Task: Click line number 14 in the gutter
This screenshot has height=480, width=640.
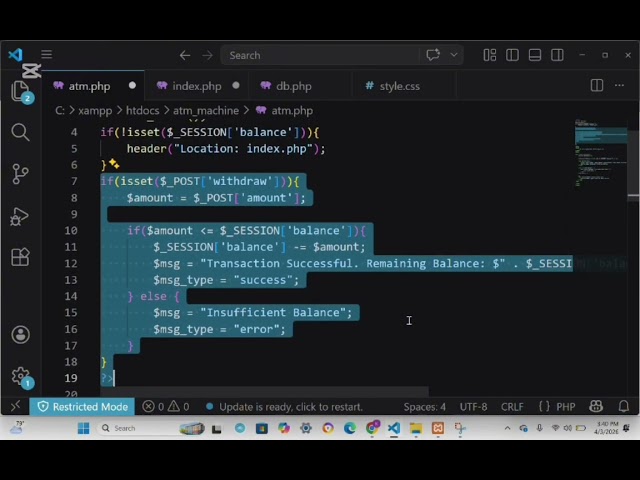Action: 71,296
